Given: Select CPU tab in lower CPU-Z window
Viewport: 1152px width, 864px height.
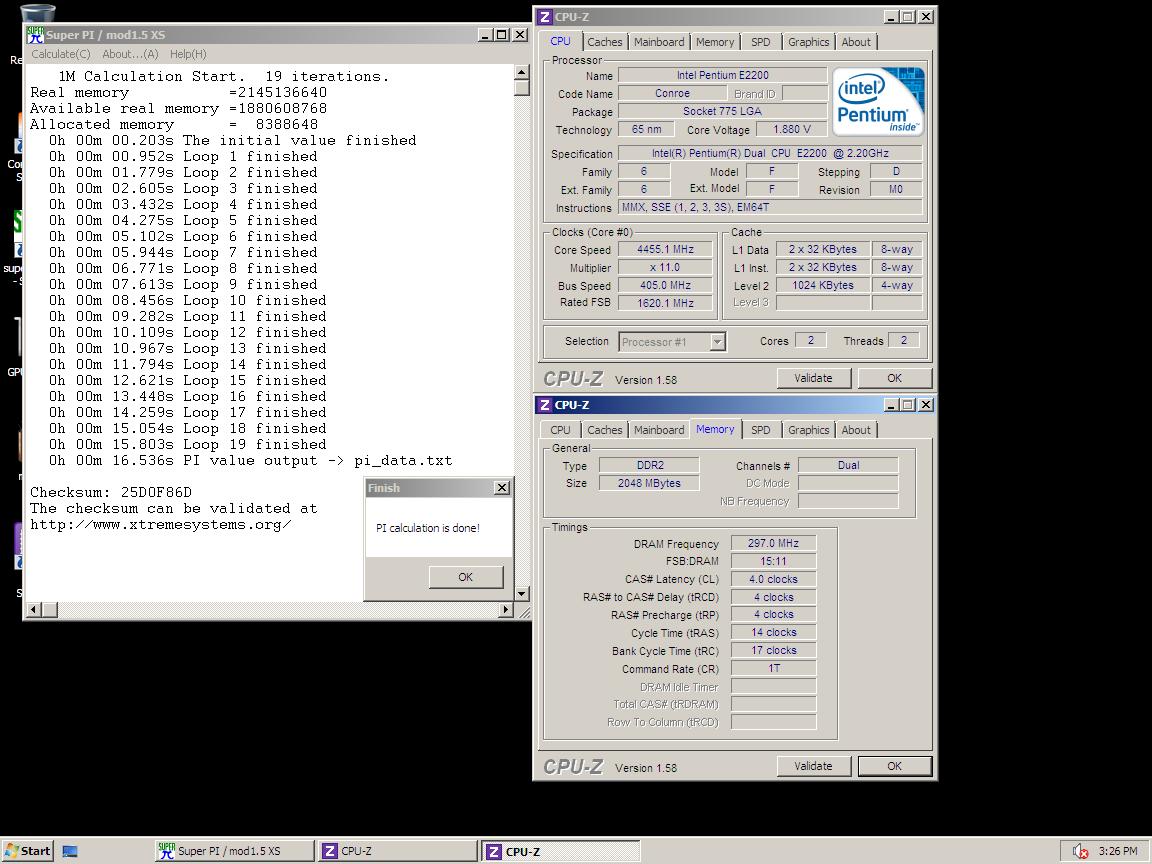Looking at the screenshot, I should [560, 430].
